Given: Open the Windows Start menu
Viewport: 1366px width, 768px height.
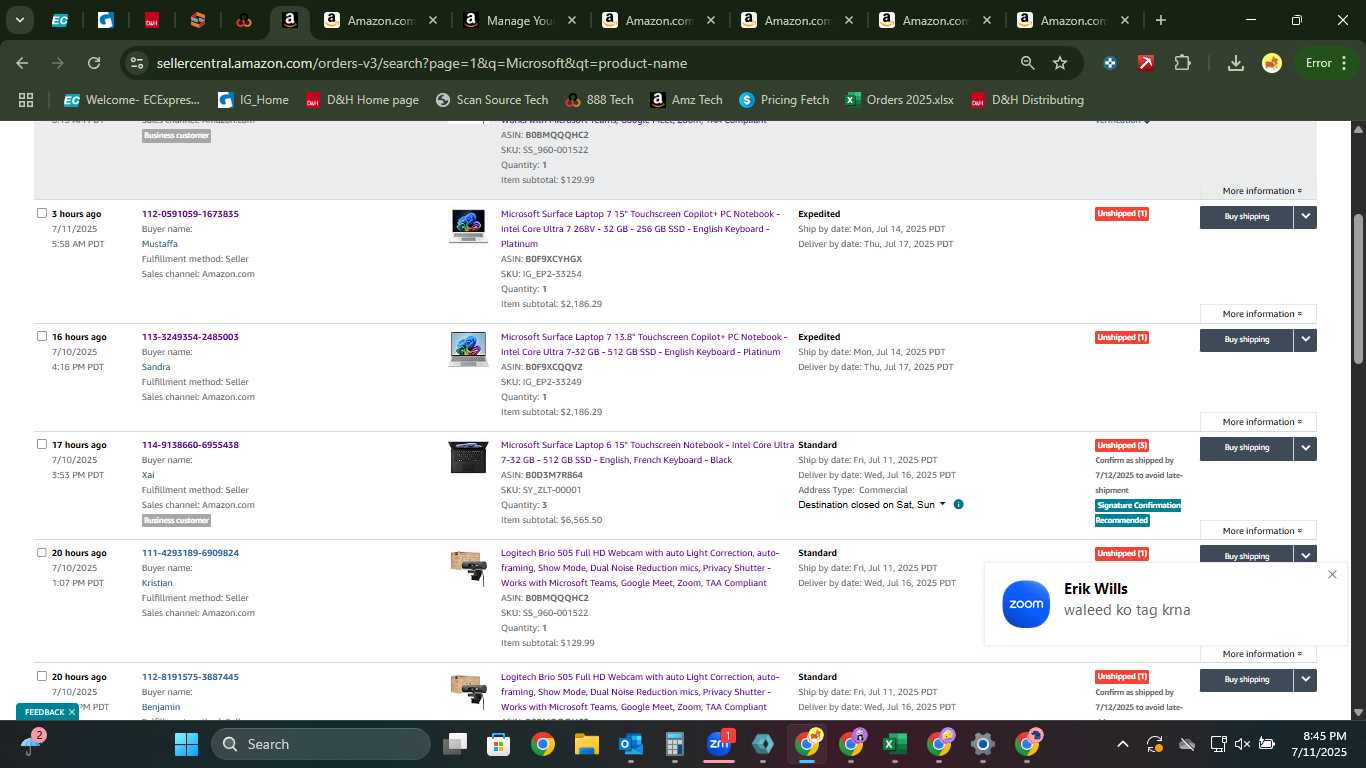Looking at the screenshot, I should tap(186, 744).
